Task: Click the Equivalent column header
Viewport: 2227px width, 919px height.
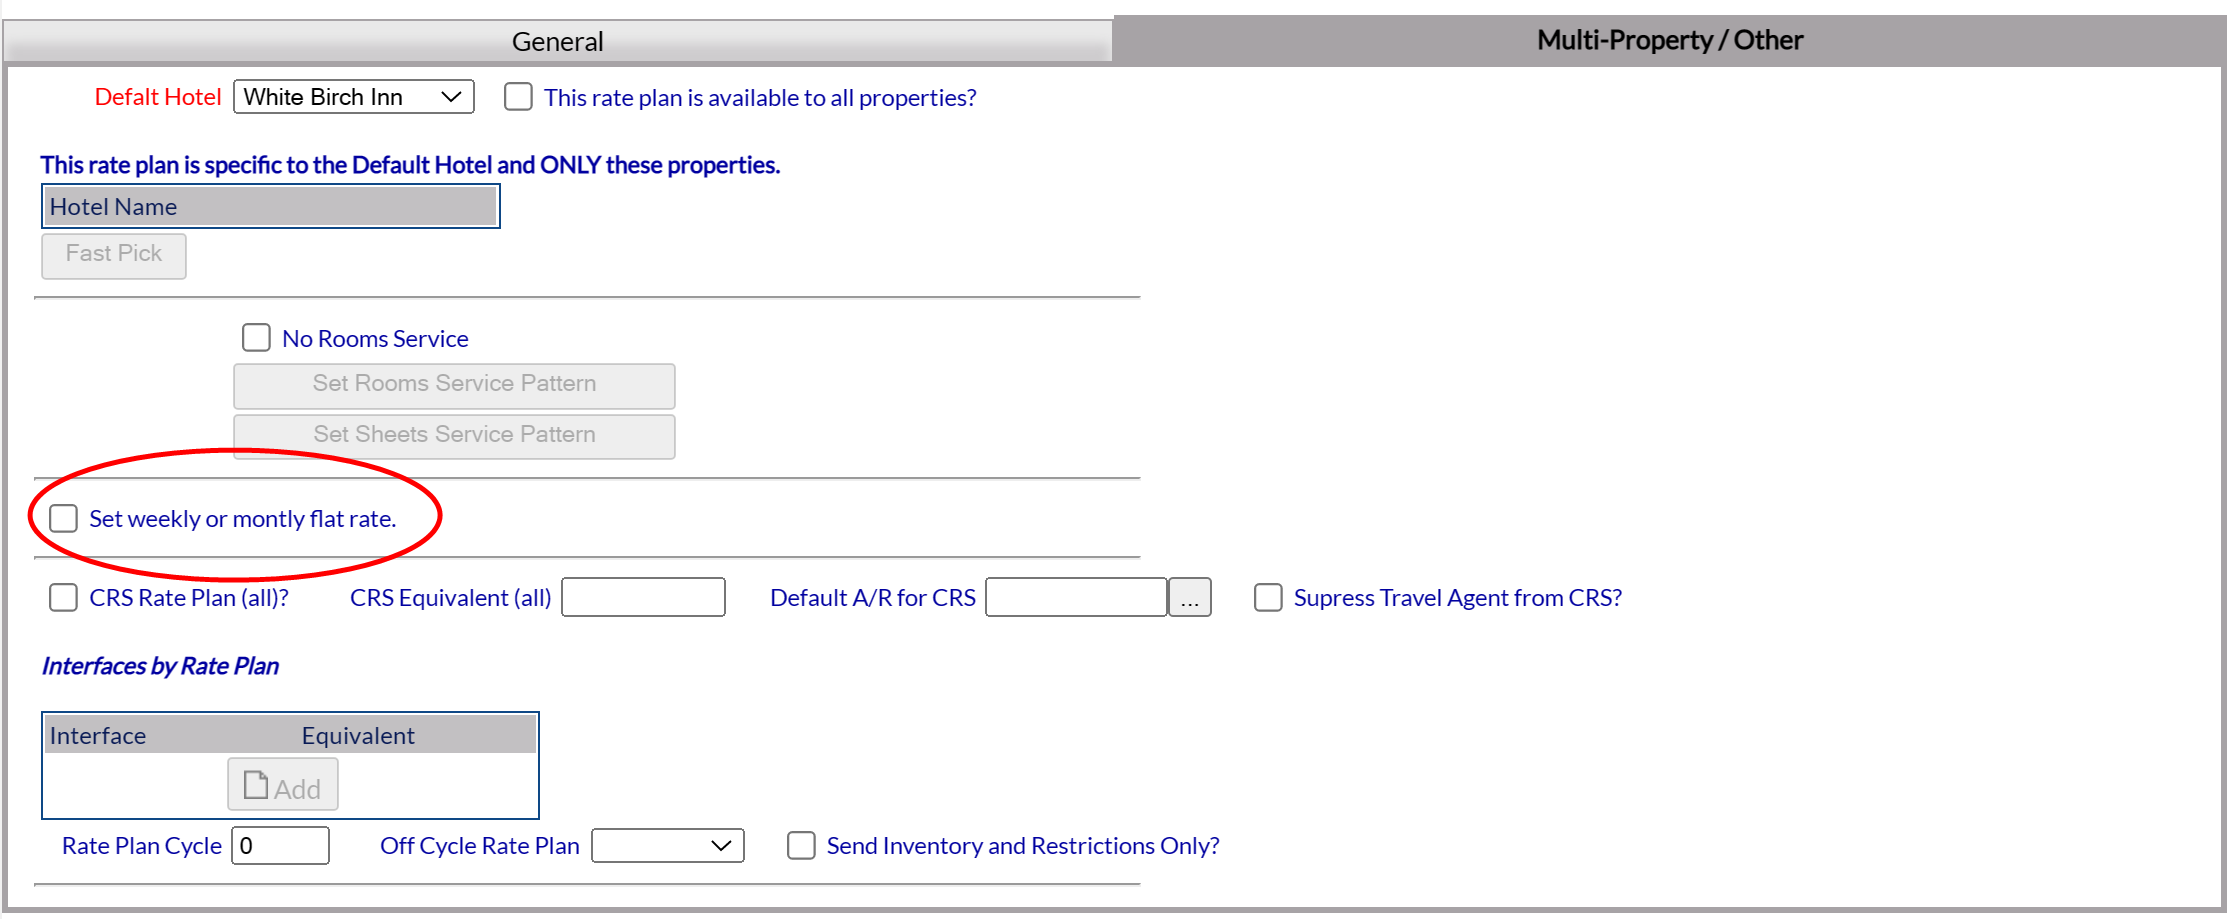Action: point(358,736)
